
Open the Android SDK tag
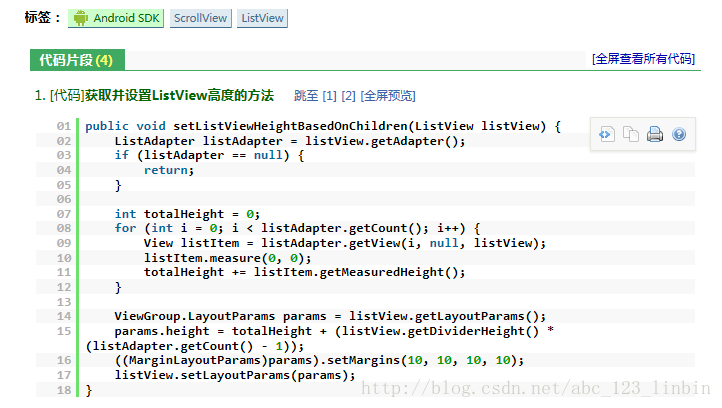[116, 18]
